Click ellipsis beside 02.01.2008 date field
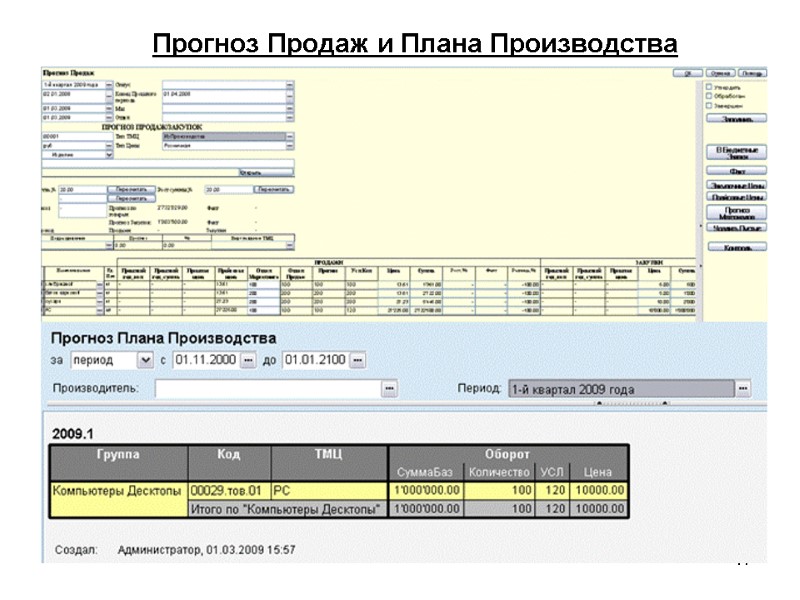This screenshot has width=800, height=600. point(109,96)
